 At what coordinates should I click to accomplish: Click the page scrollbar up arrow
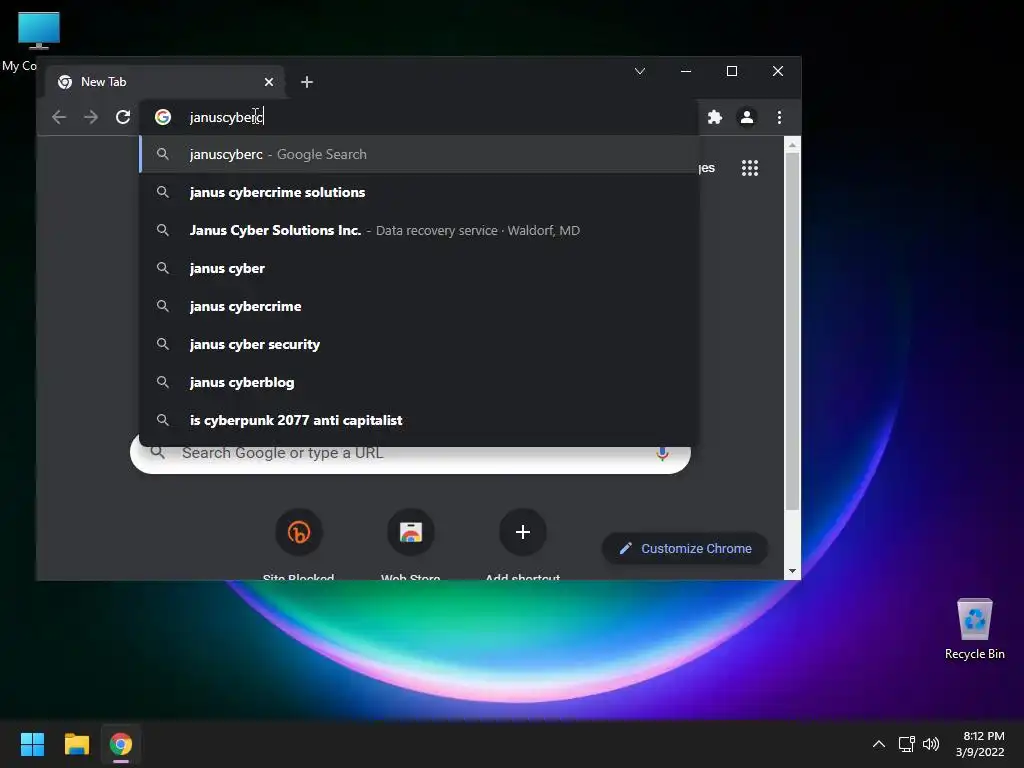(x=792, y=145)
